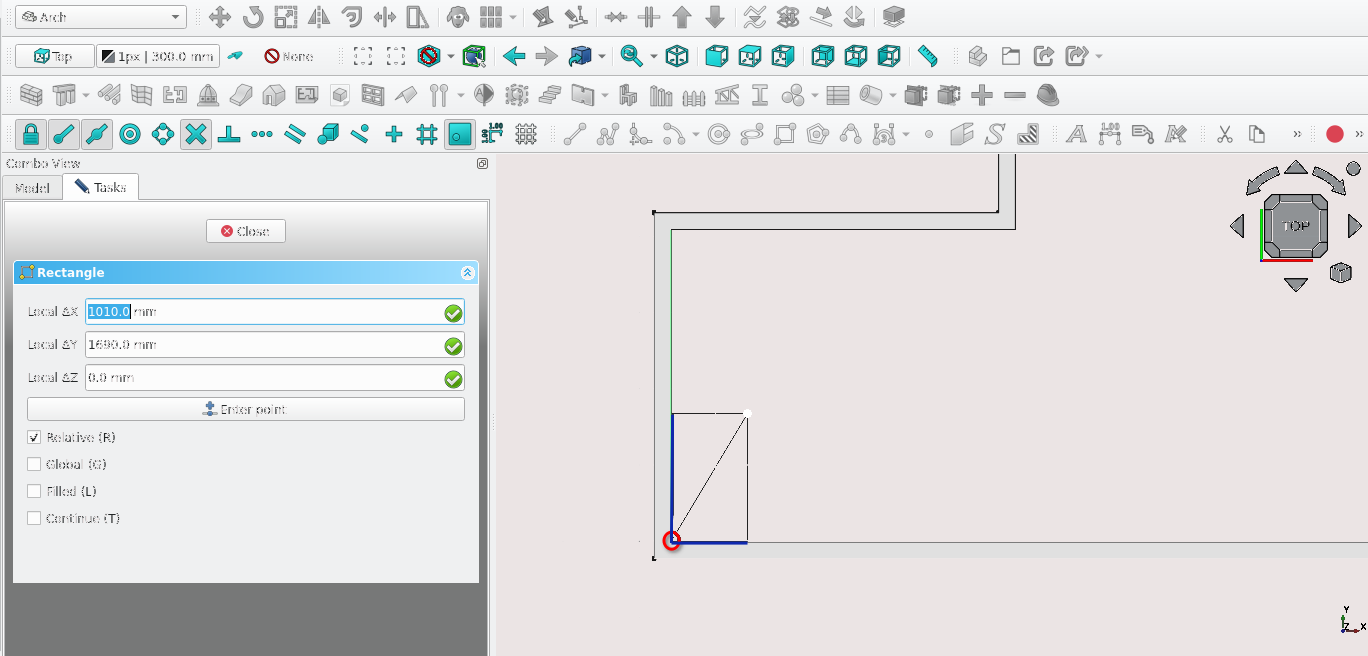This screenshot has height=656, width=1368.
Task: Click the Enter point button
Action: click(245, 409)
